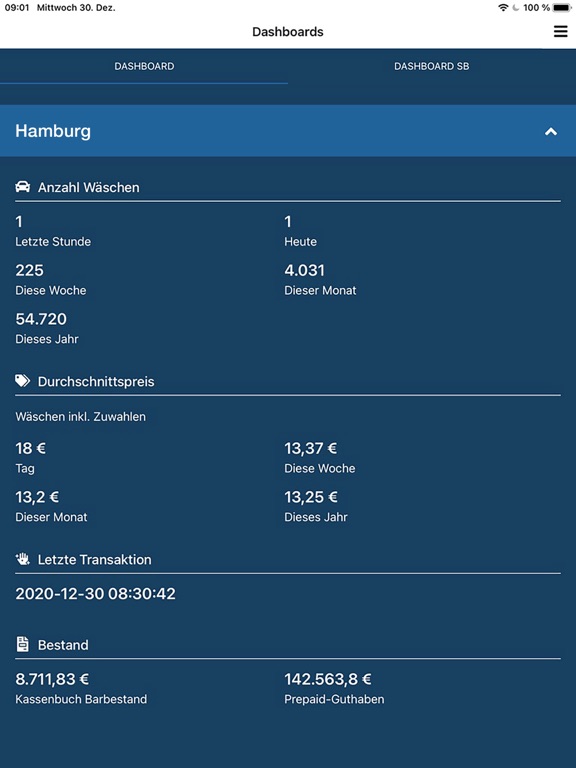576x768 pixels.
Task: Tap the Wi-Fi icon in status bar
Action: (503, 7)
